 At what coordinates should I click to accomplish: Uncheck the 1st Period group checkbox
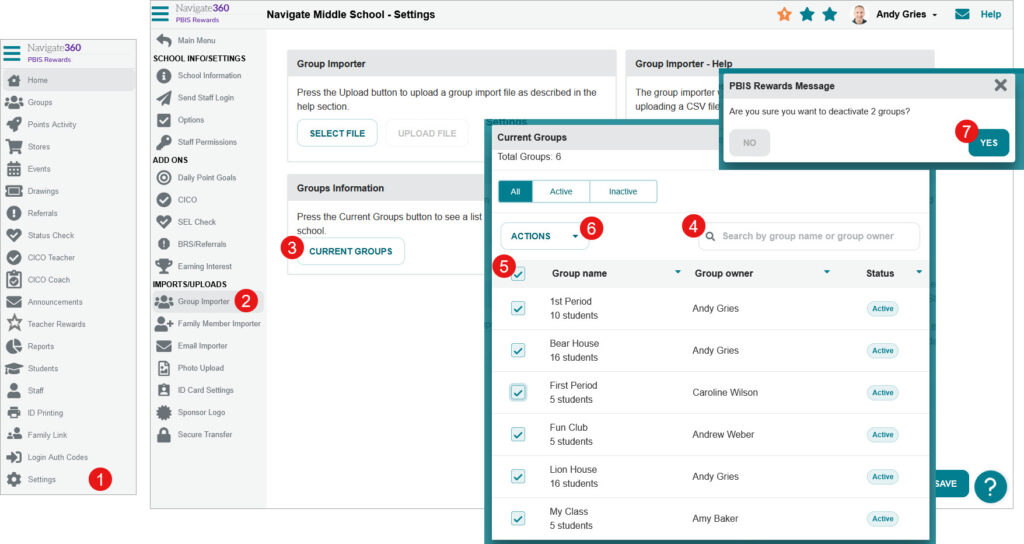click(x=518, y=309)
